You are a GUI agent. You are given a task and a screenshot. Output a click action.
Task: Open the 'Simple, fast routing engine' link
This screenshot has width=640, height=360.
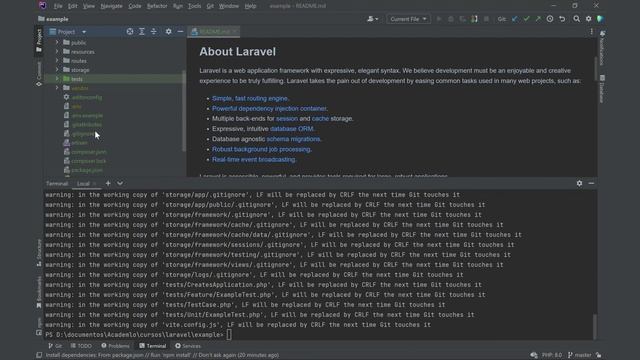(x=250, y=98)
